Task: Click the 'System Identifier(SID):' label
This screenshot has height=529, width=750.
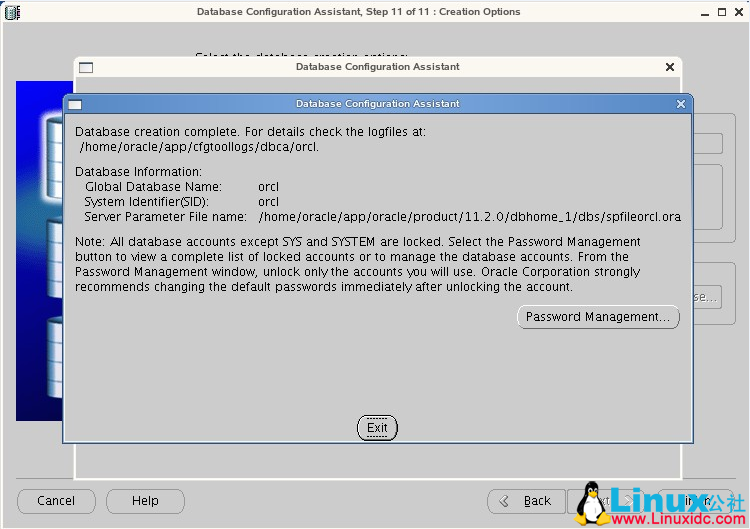Action: click(x=146, y=201)
